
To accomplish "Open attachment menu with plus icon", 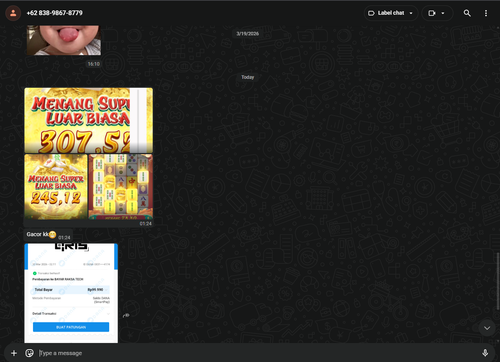I will click(14, 353).
